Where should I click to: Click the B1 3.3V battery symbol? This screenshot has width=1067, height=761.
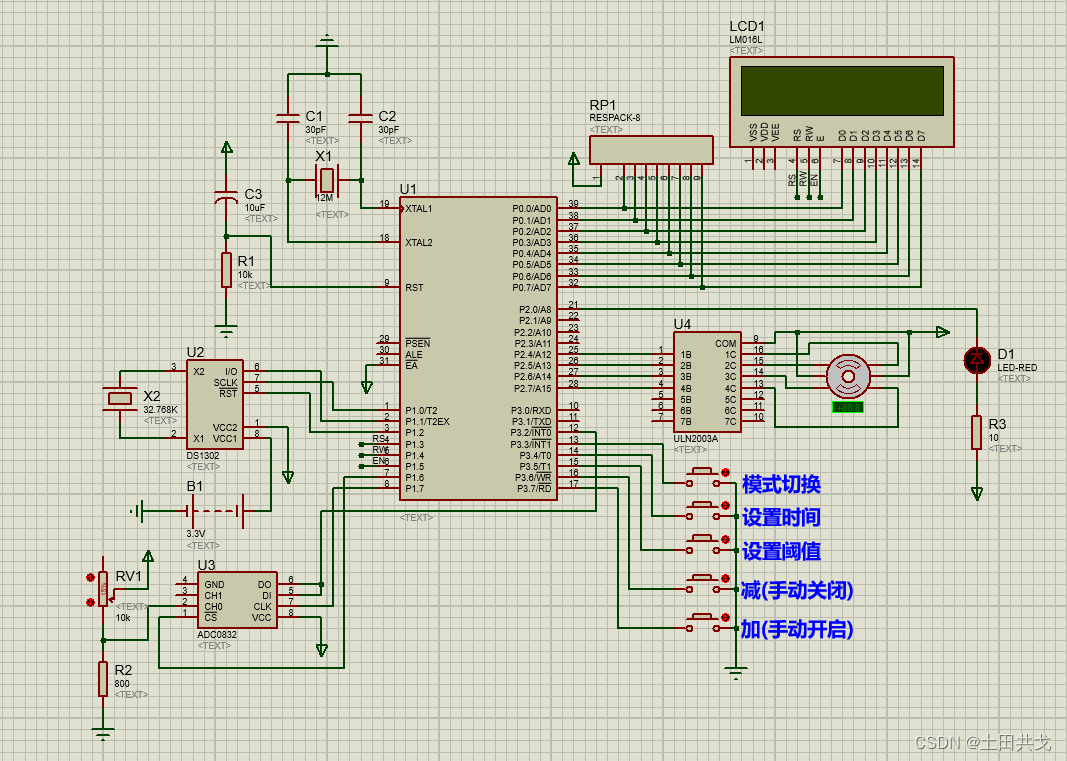[x=216, y=510]
